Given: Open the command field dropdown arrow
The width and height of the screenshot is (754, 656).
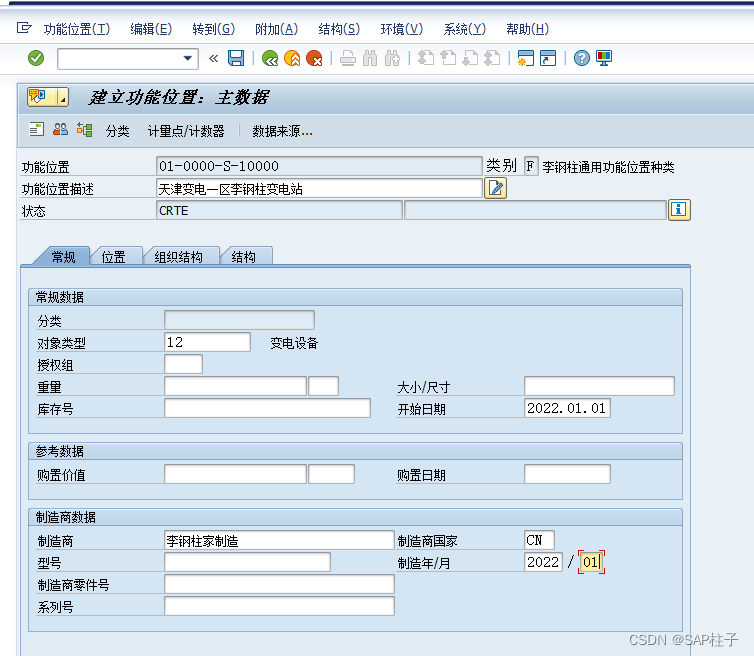Looking at the screenshot, I should click(188, 59).
